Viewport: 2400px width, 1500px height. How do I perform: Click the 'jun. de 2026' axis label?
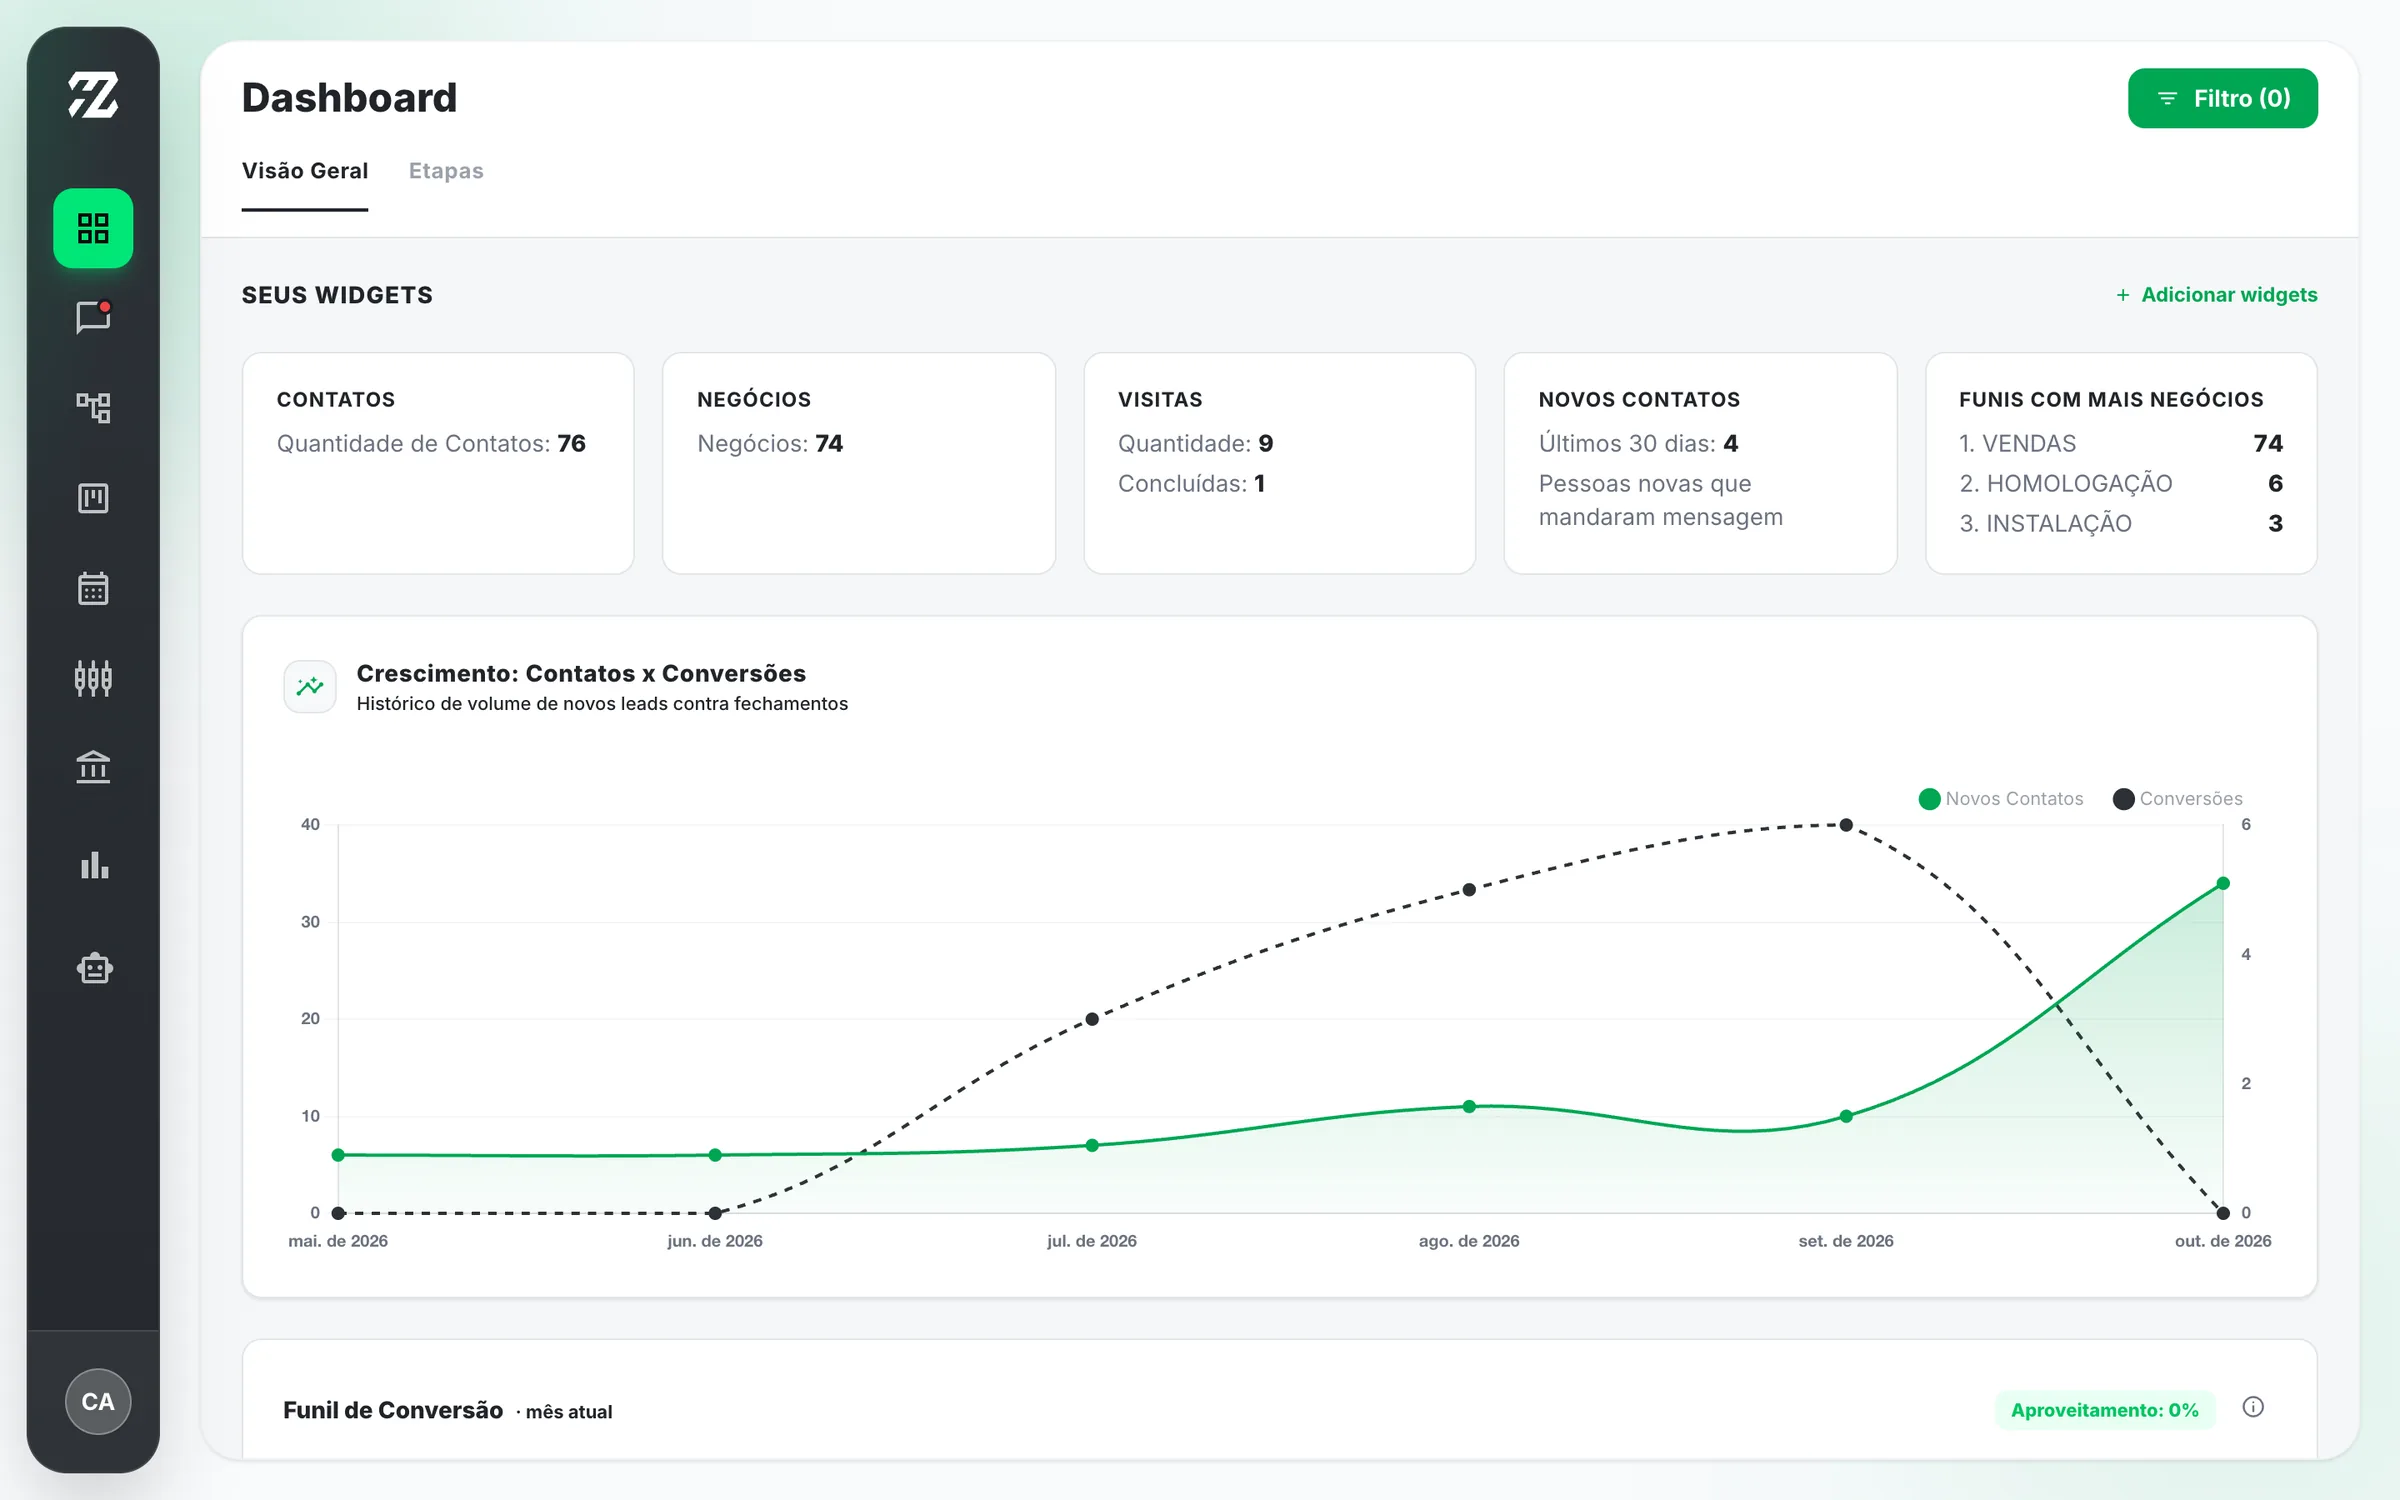point(715,1241)
